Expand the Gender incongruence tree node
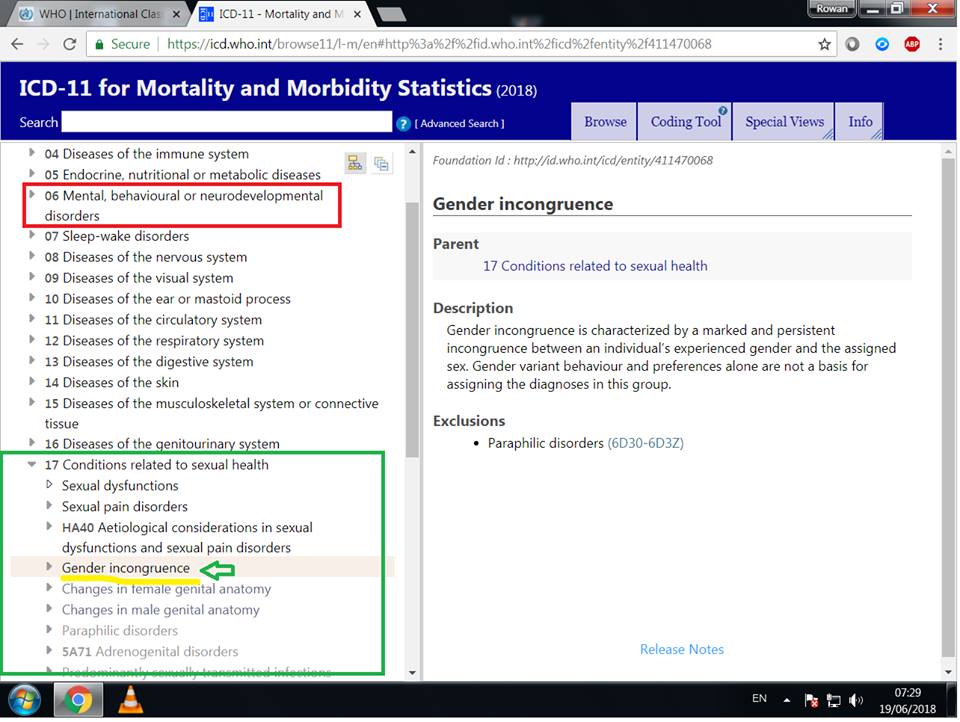Screen dimensions: 960x722 (50, 568)
